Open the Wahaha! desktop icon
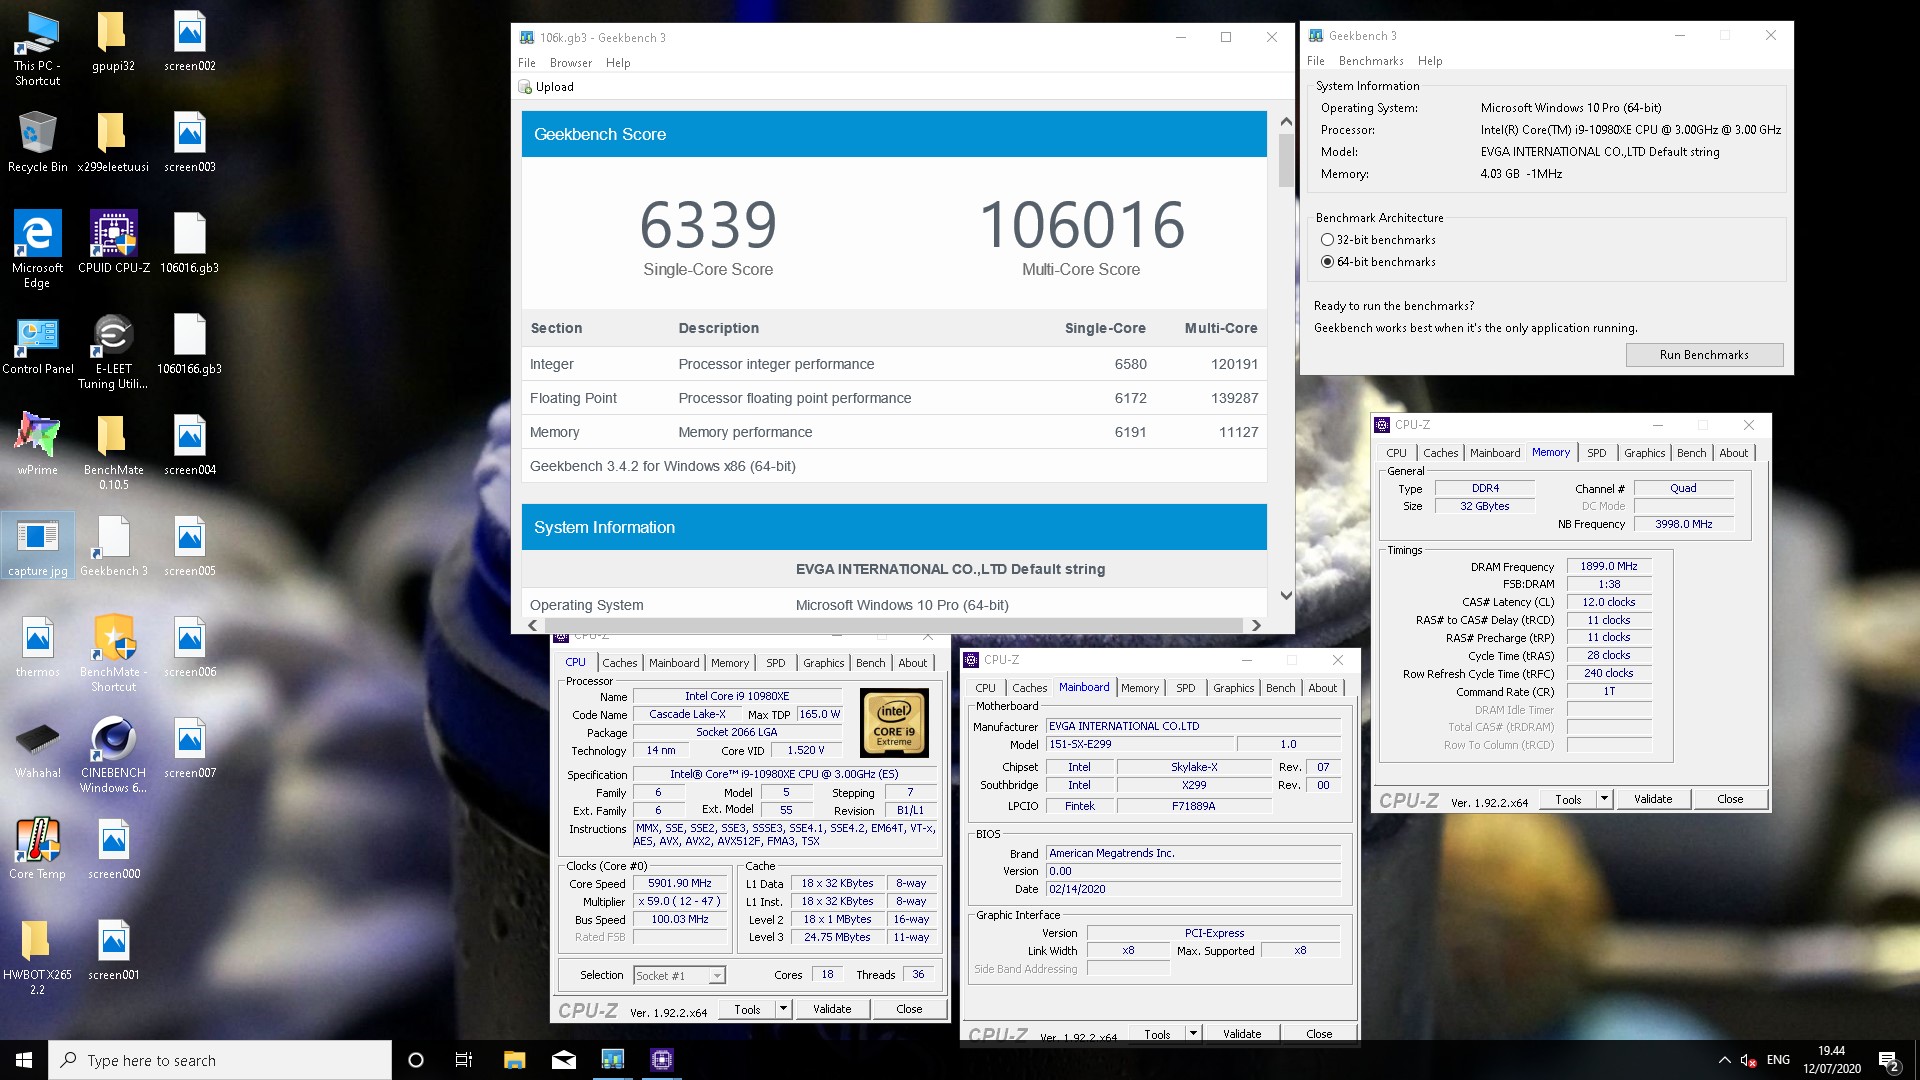The width and height of the screenshot is (1920, 1080). pos(37,748)
